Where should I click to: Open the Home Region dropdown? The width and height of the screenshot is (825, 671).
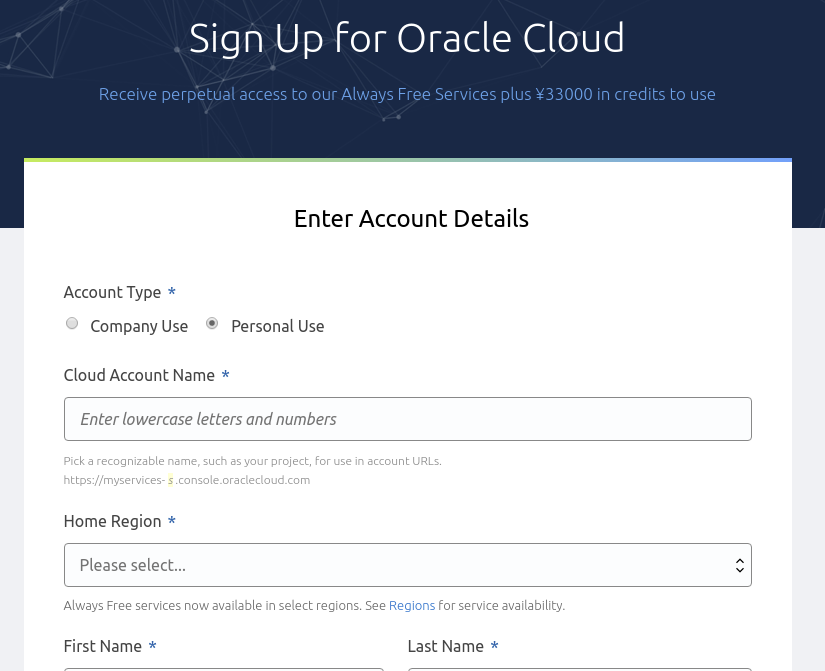point(407,565)
